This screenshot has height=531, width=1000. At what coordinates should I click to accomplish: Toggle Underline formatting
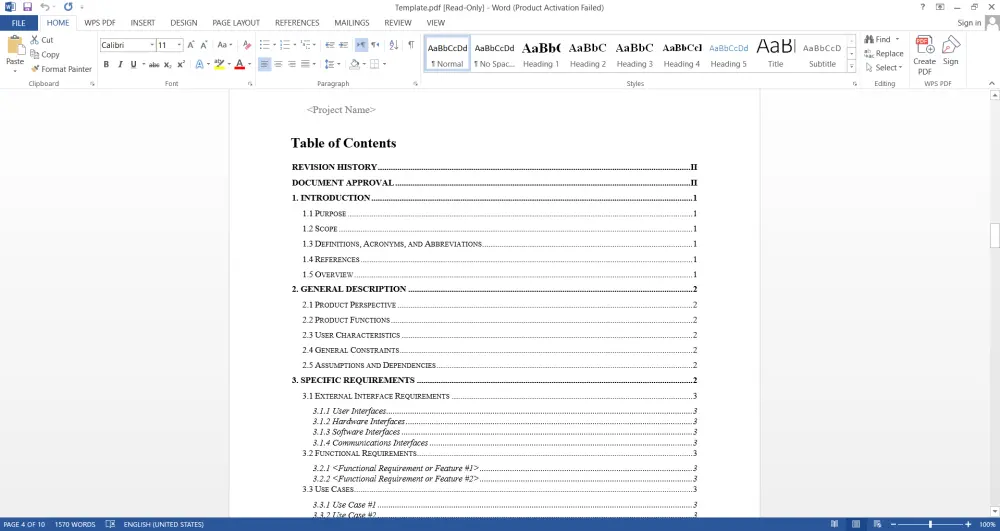coord(133,64)
